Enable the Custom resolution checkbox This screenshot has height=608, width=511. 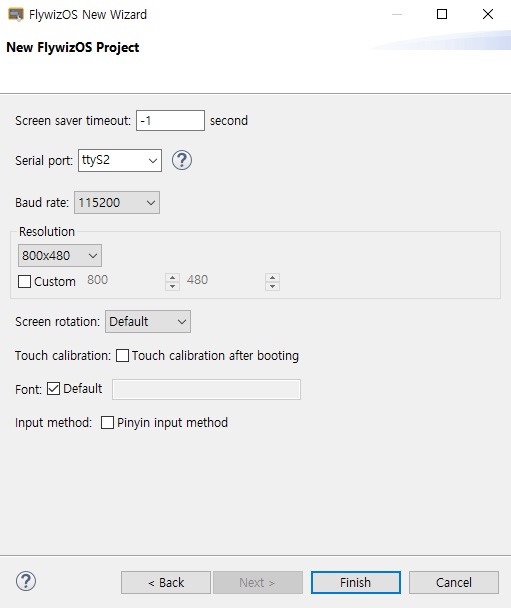(24, 282)
